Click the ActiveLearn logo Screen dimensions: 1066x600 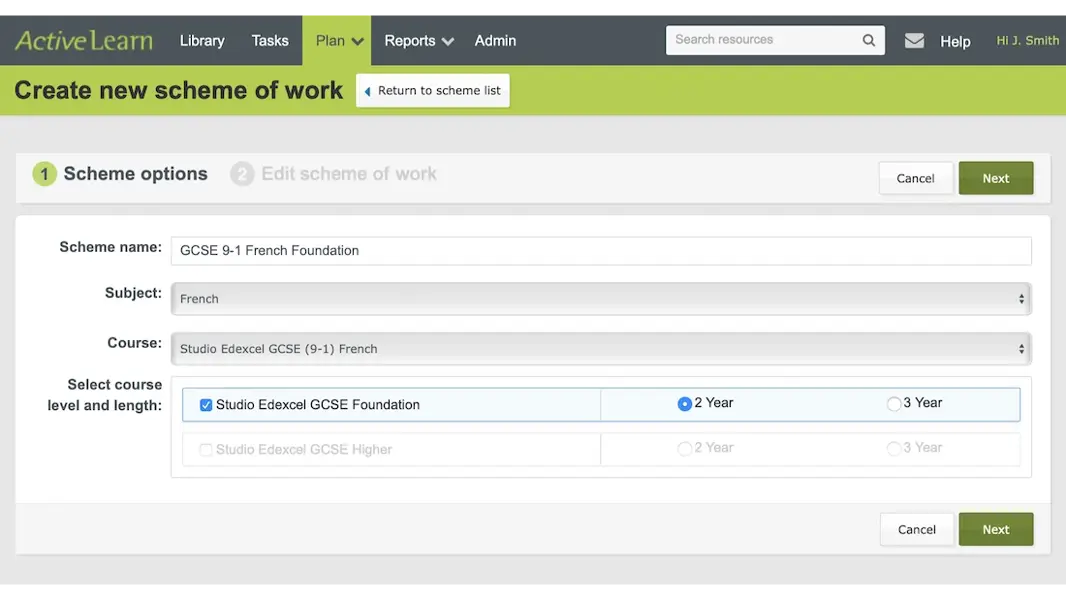point(84,41)
